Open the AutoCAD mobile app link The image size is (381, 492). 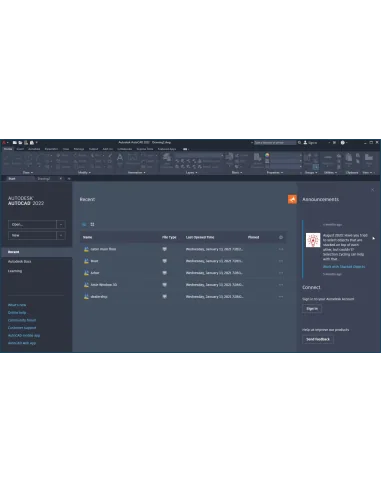tap(24, 335)
